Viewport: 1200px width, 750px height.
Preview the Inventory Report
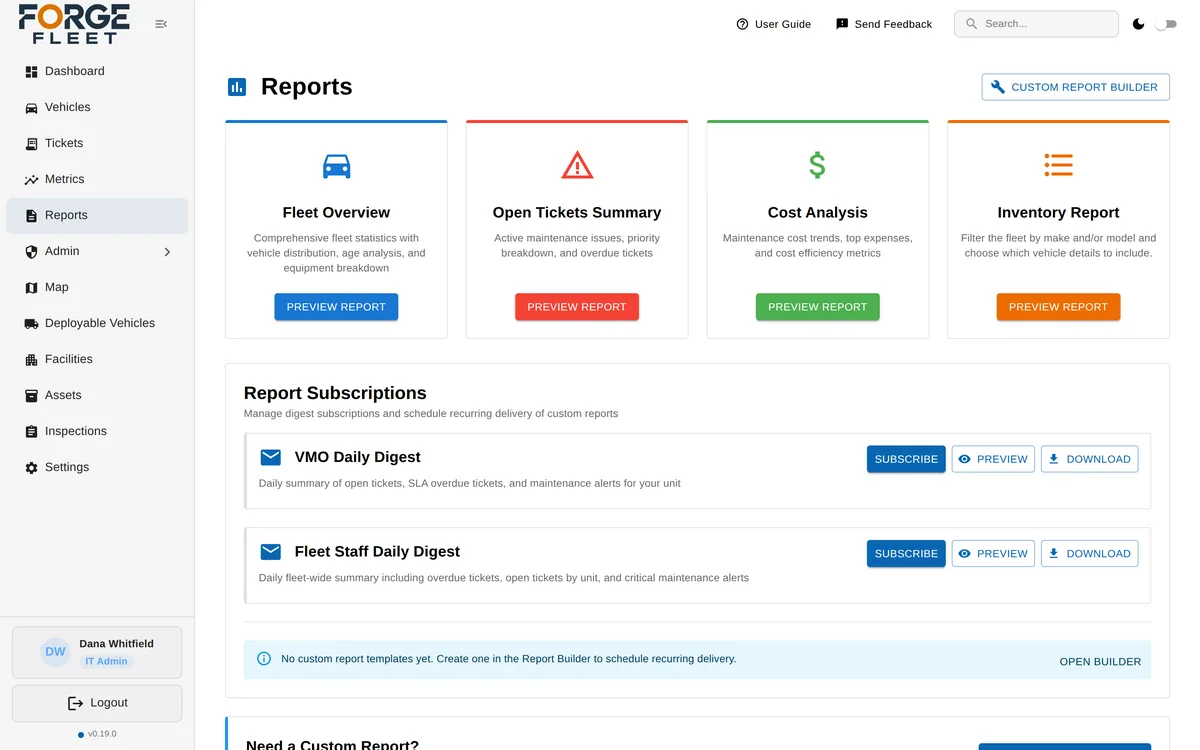pyautogui.click(x=1058, y=307)
